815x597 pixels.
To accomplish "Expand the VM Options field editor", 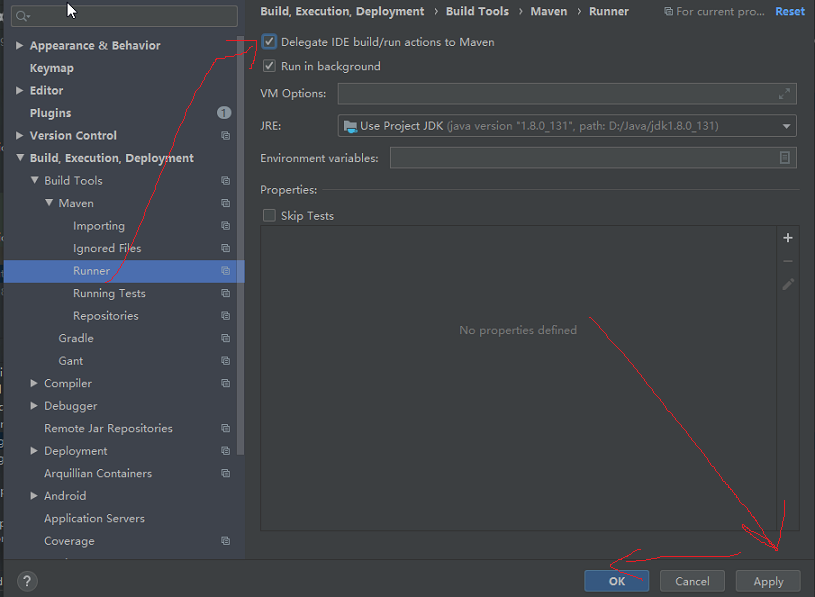I will [784, 94].
